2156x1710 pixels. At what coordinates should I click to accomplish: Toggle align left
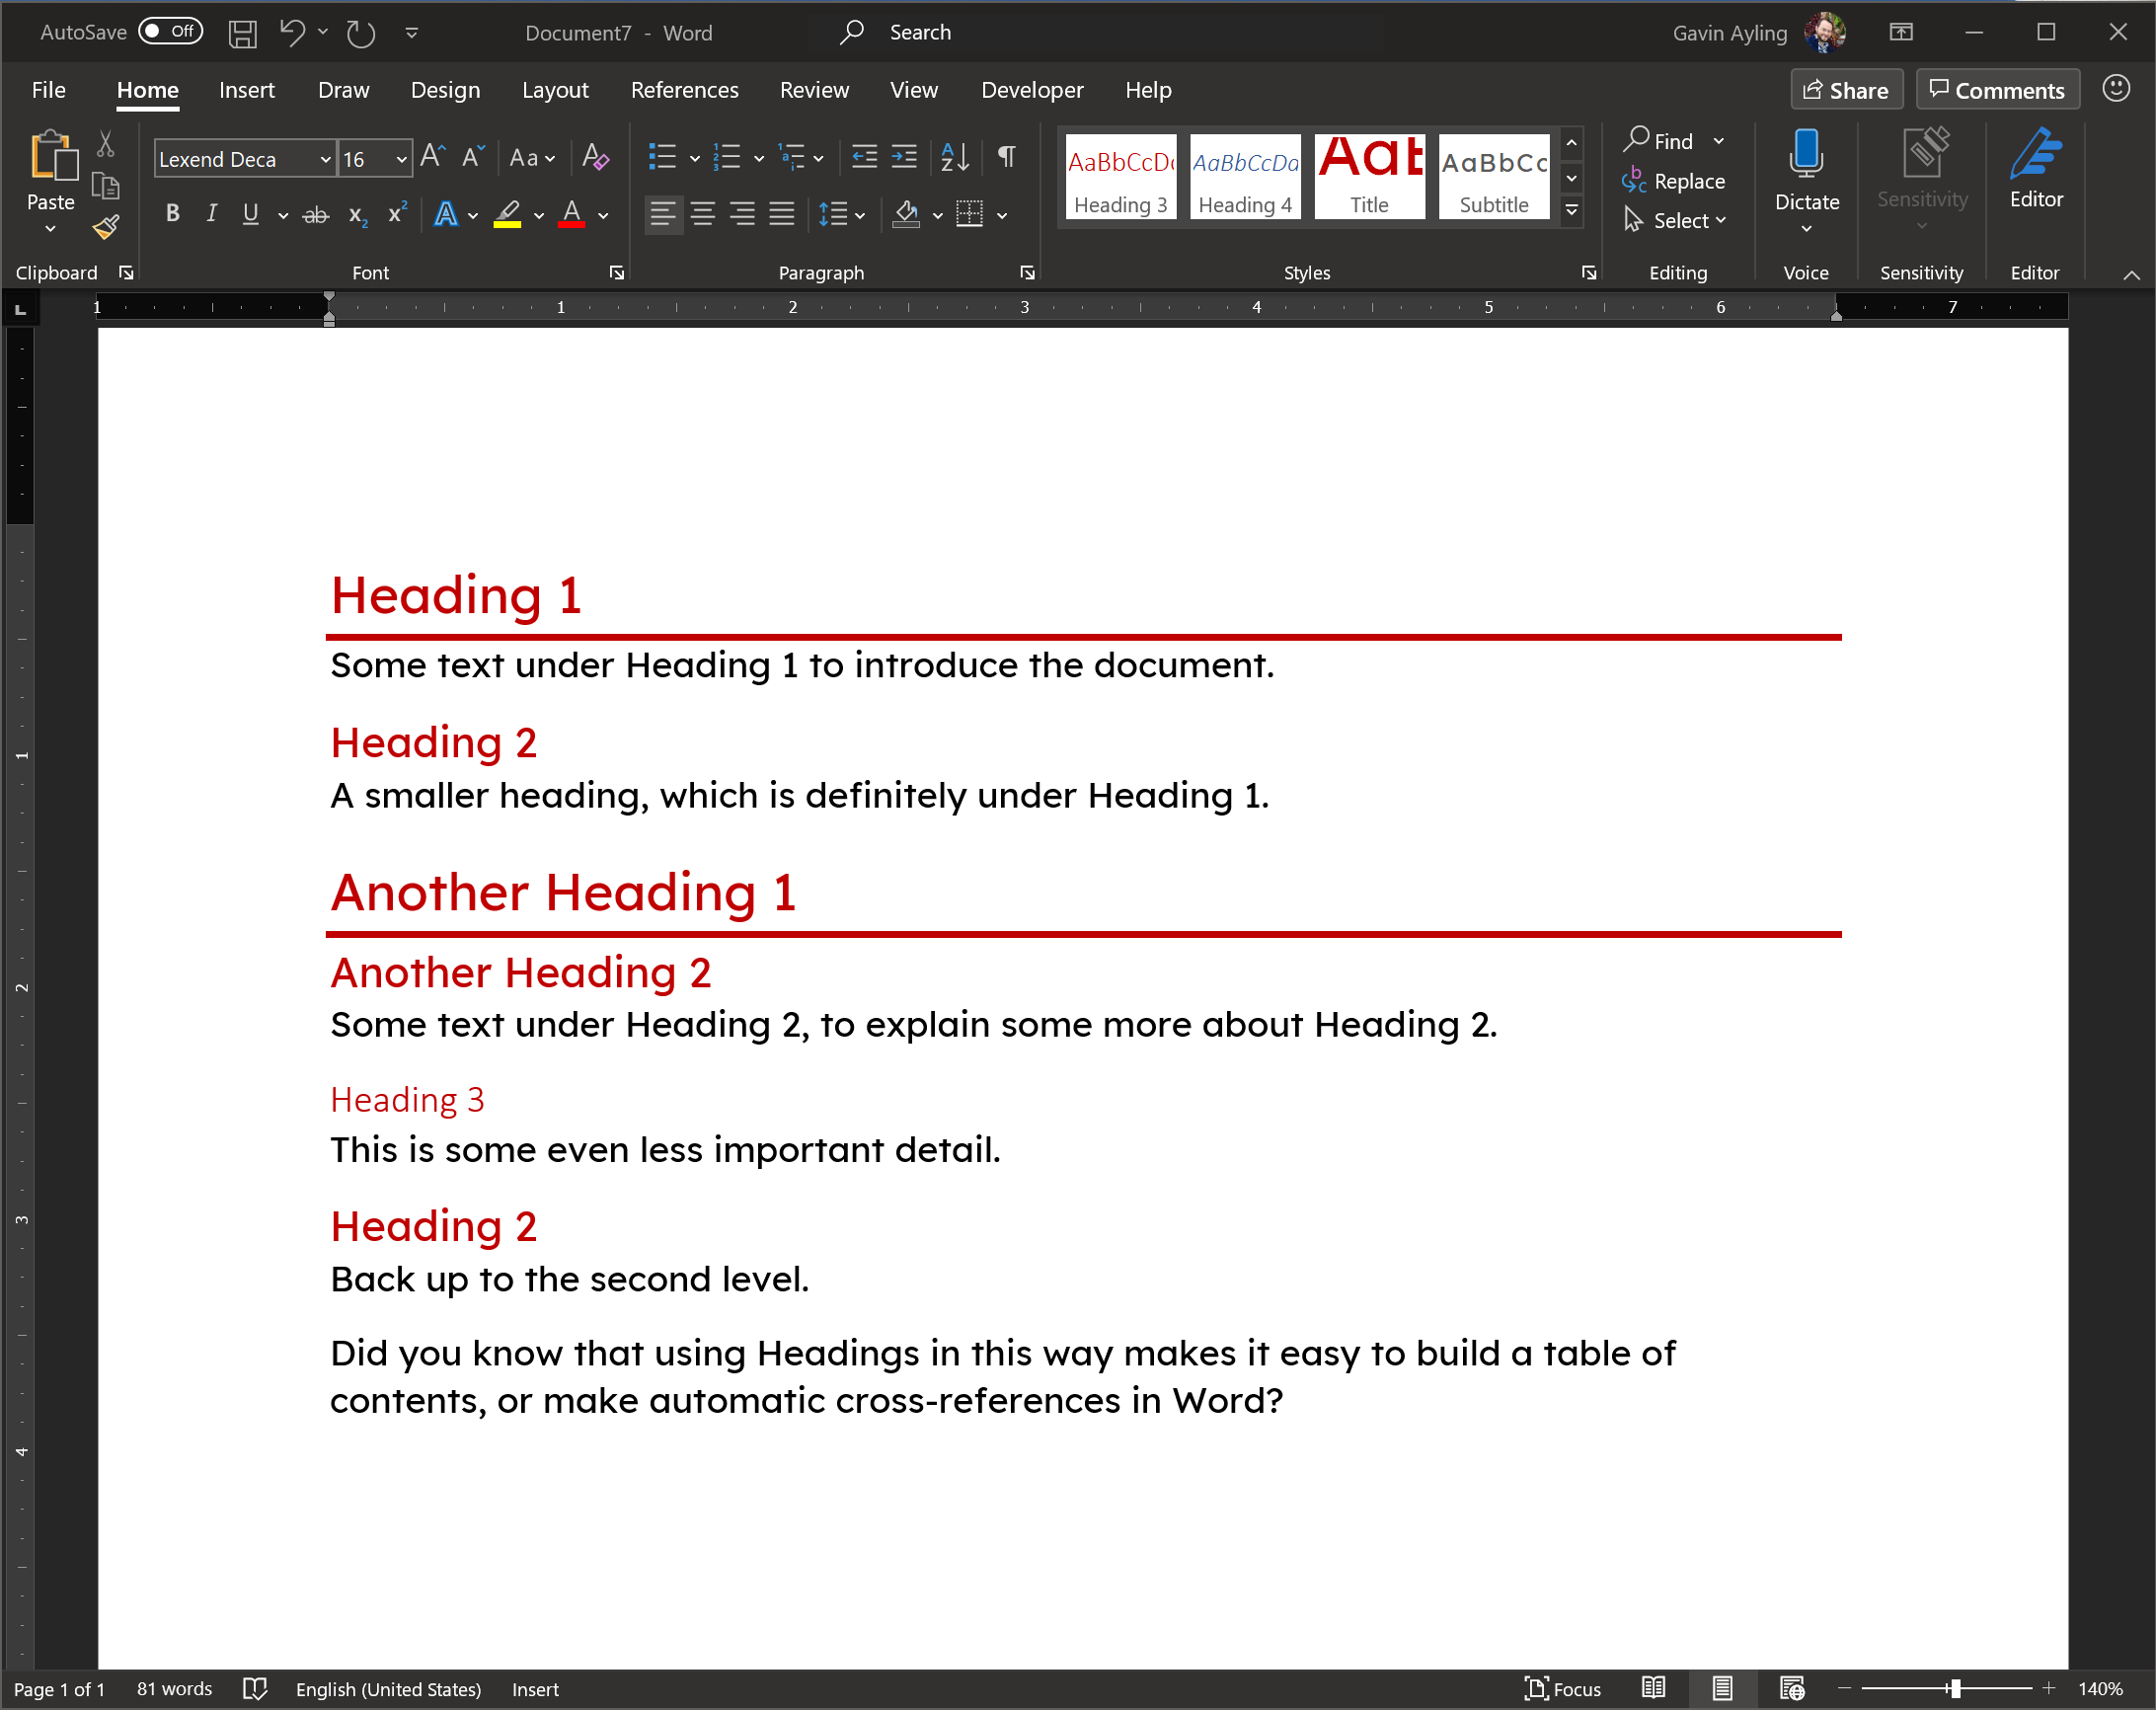click(663, 214)
